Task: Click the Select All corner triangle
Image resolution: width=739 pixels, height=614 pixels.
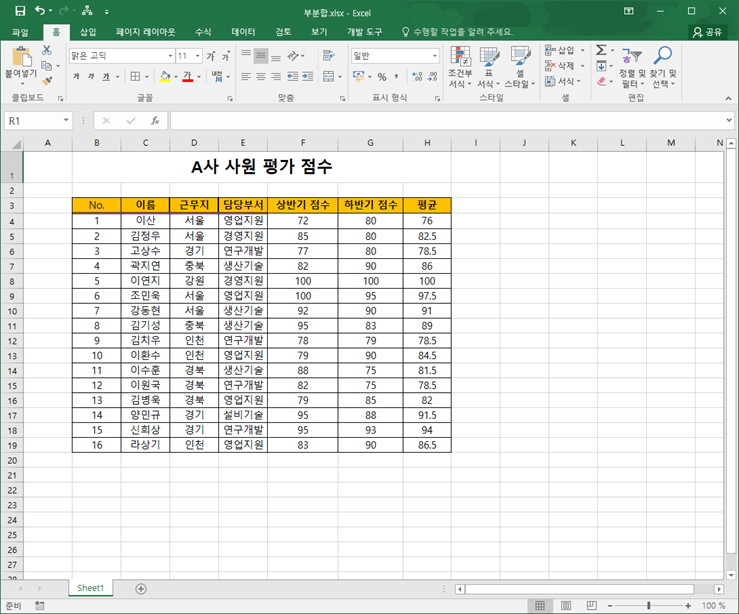Action: 15,144
